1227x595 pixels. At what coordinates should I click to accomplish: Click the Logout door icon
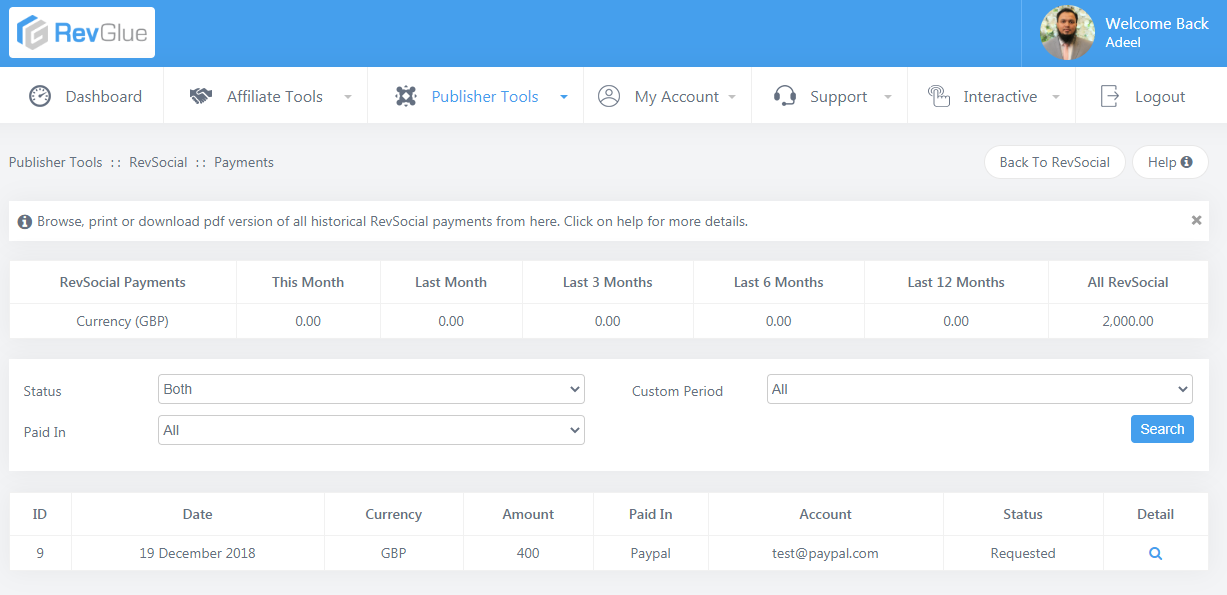coord(1110,96)
